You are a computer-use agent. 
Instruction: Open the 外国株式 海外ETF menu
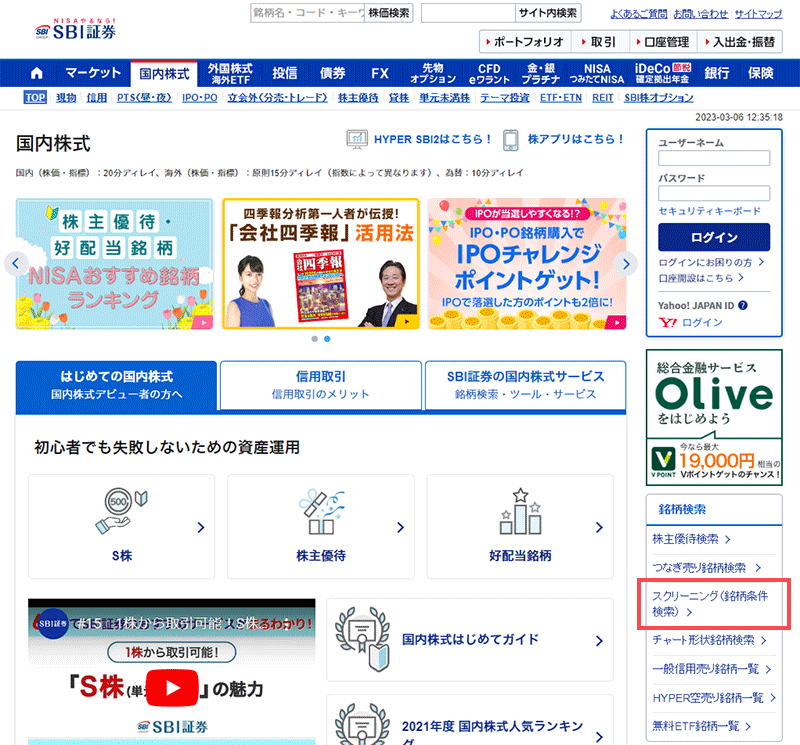[231, 73]
